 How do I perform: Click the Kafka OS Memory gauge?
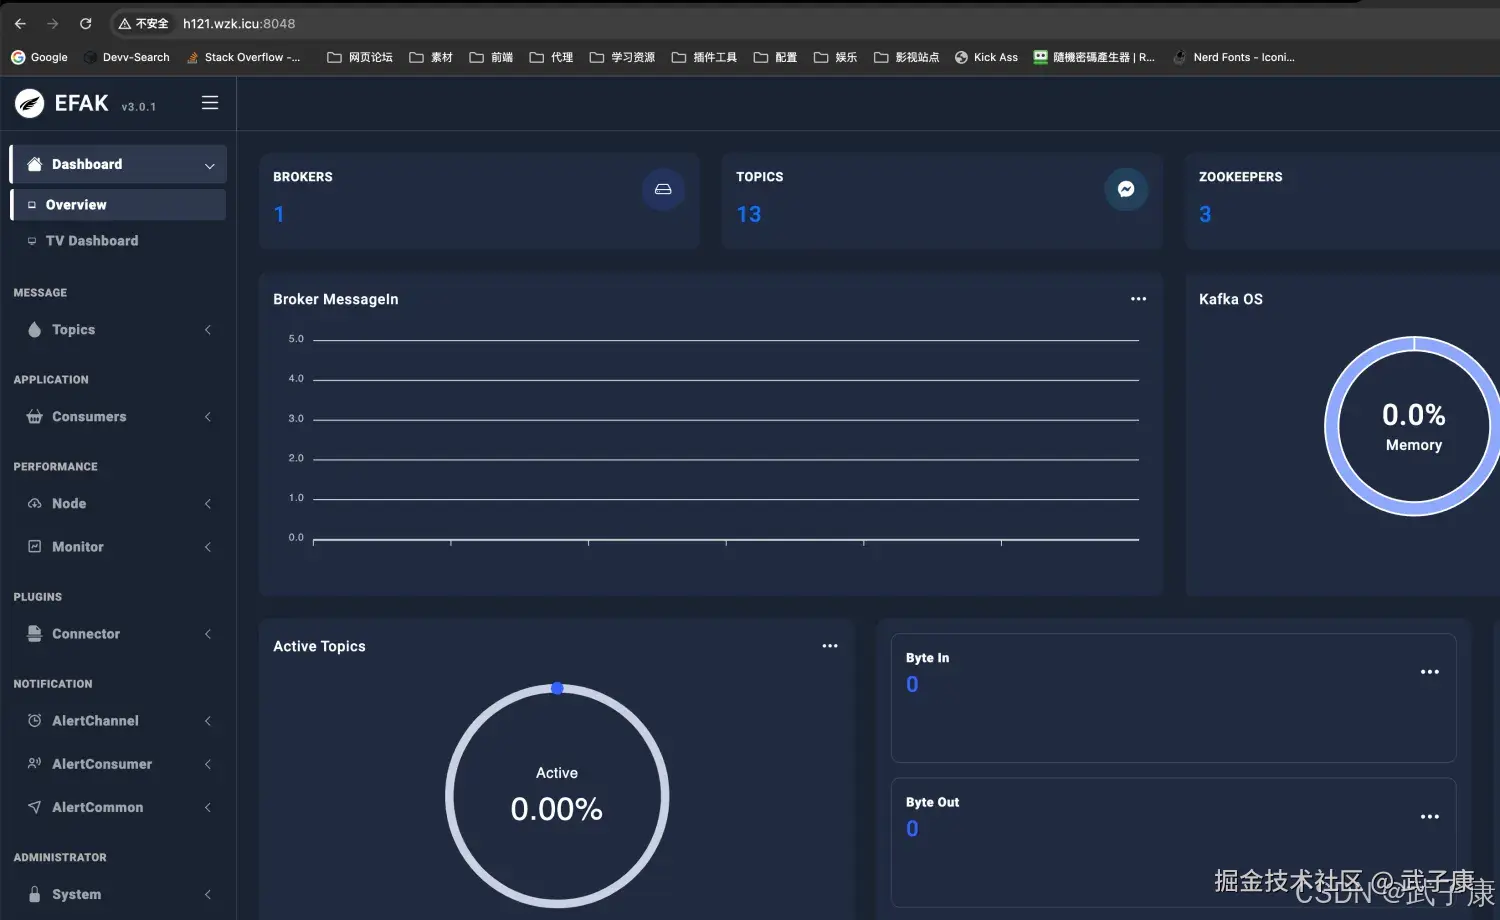(1413, 426)
